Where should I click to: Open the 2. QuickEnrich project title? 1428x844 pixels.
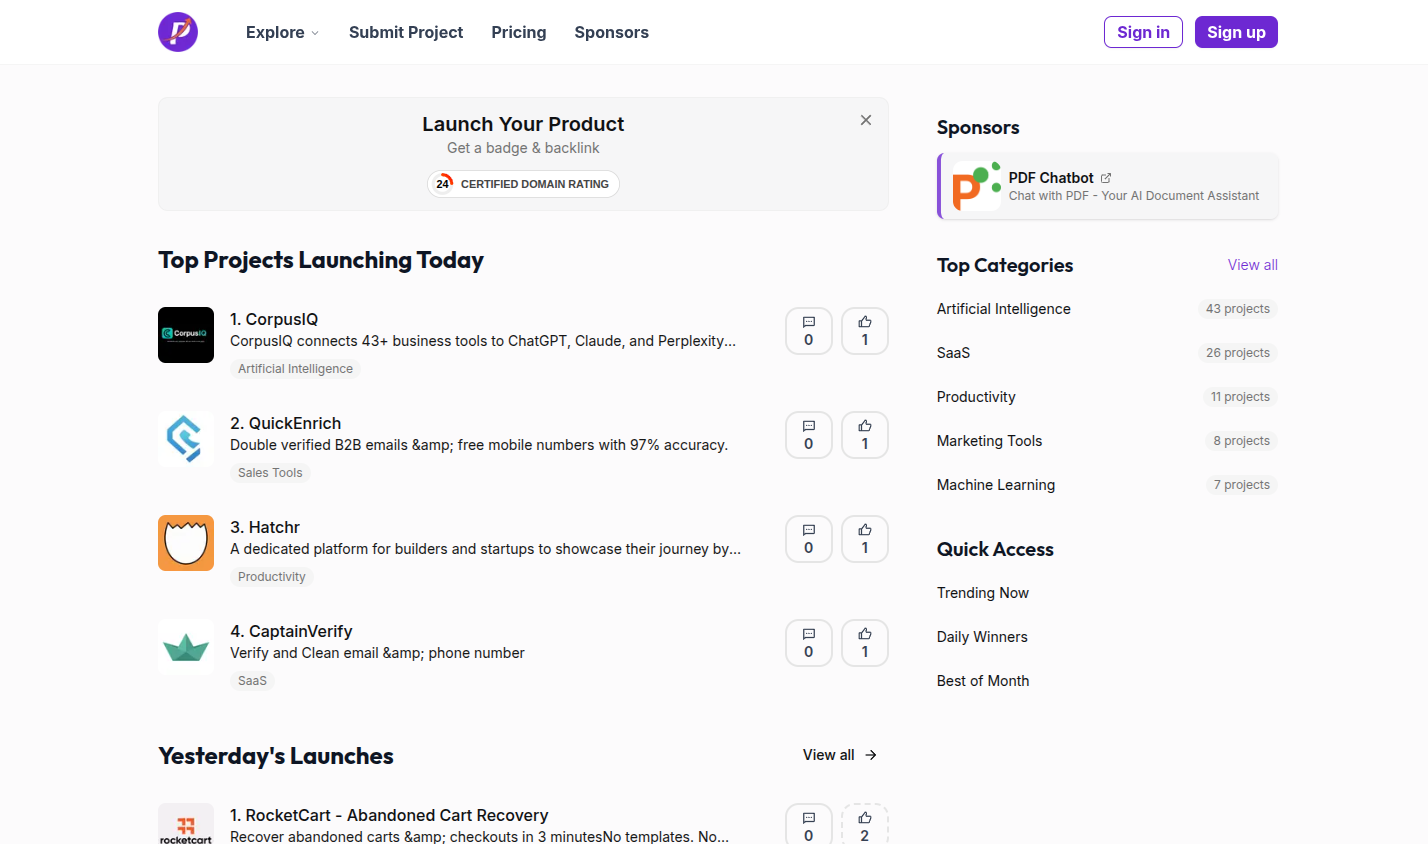[286, 423]
